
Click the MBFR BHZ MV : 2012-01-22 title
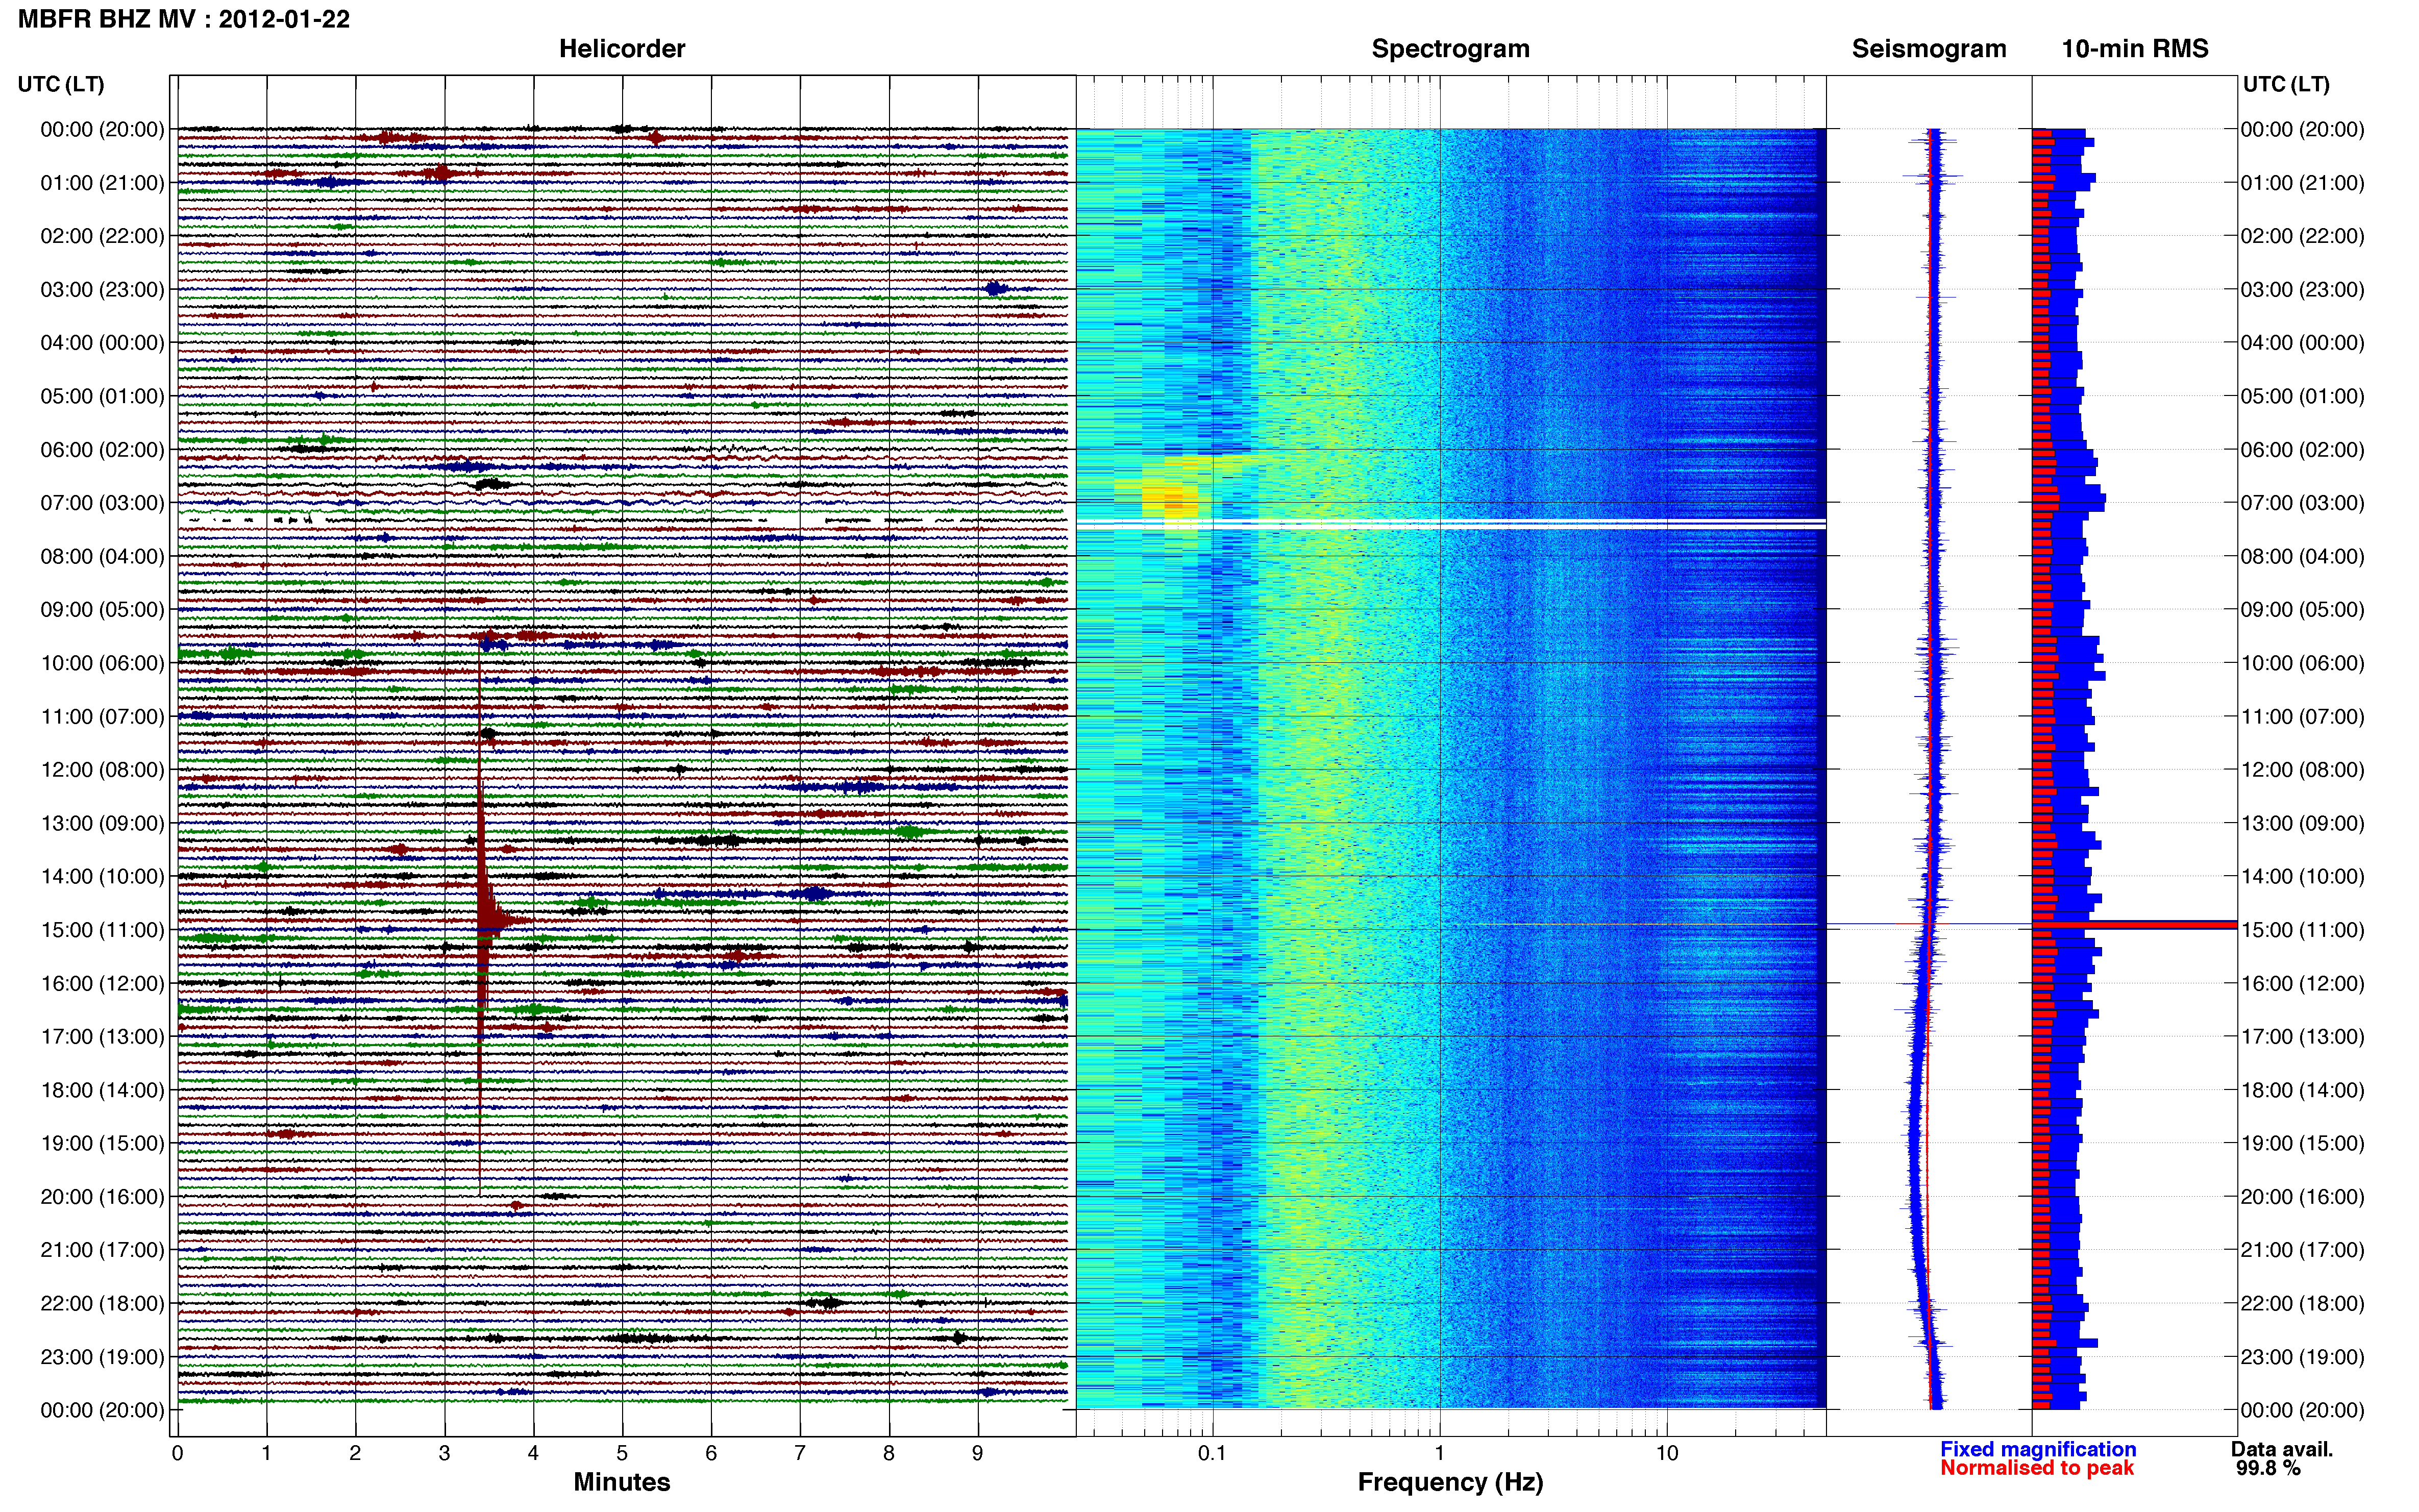click(x=184, y=19)
